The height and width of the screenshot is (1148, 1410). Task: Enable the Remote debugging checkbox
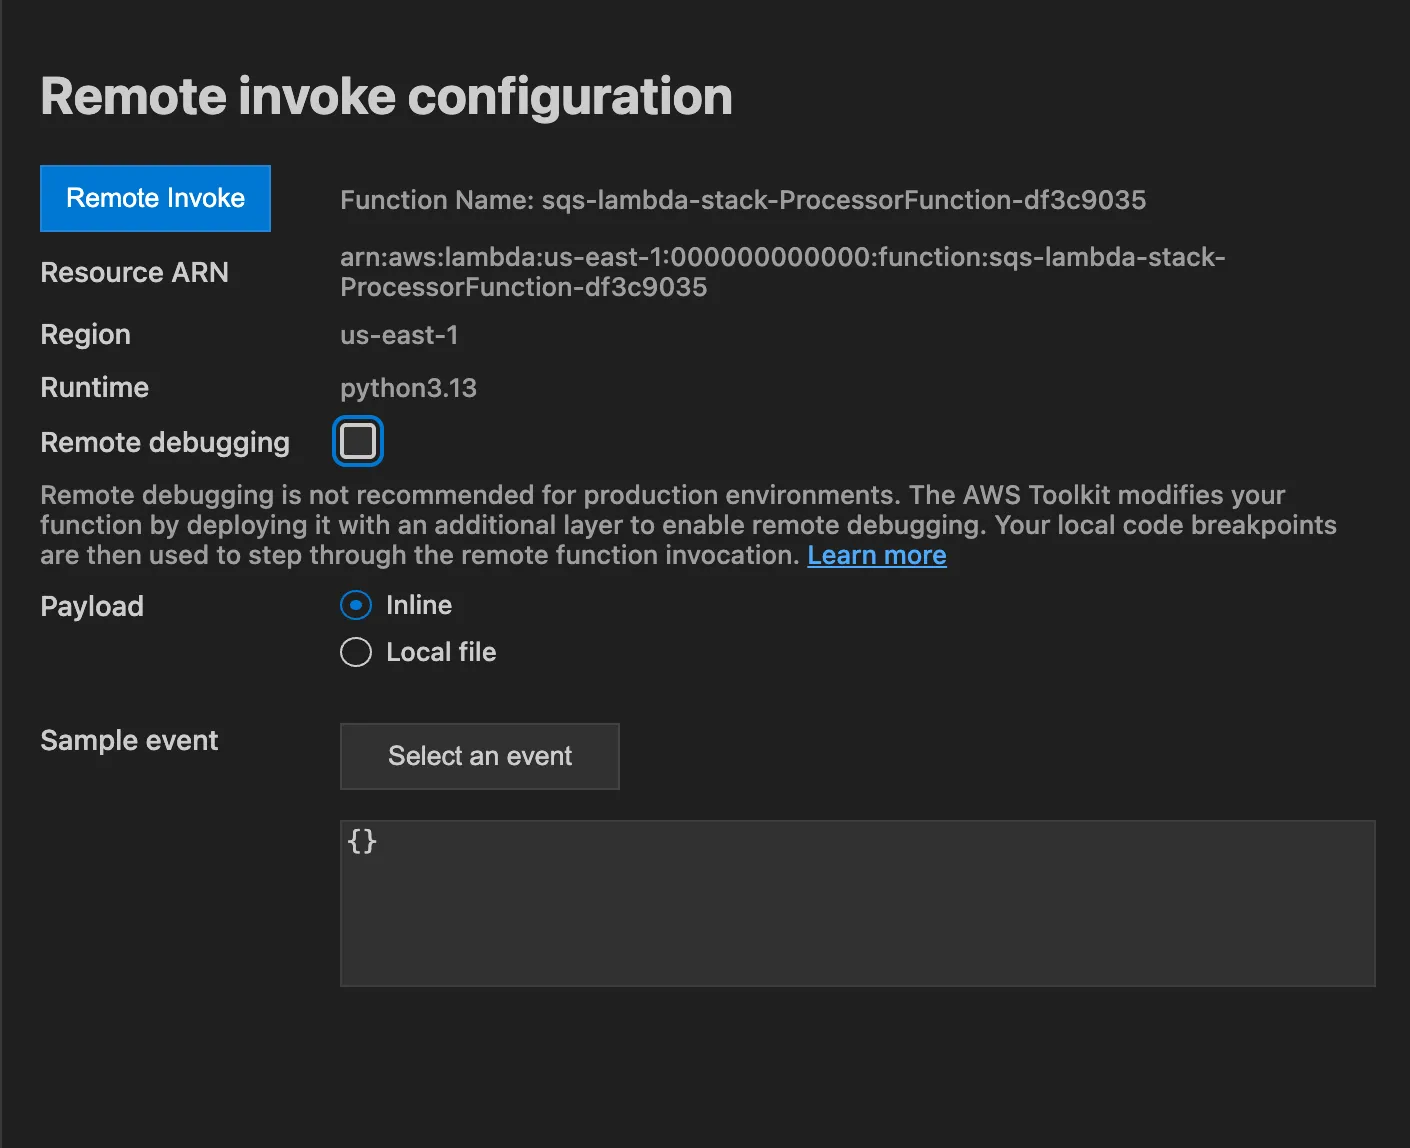tap(357, 440)
